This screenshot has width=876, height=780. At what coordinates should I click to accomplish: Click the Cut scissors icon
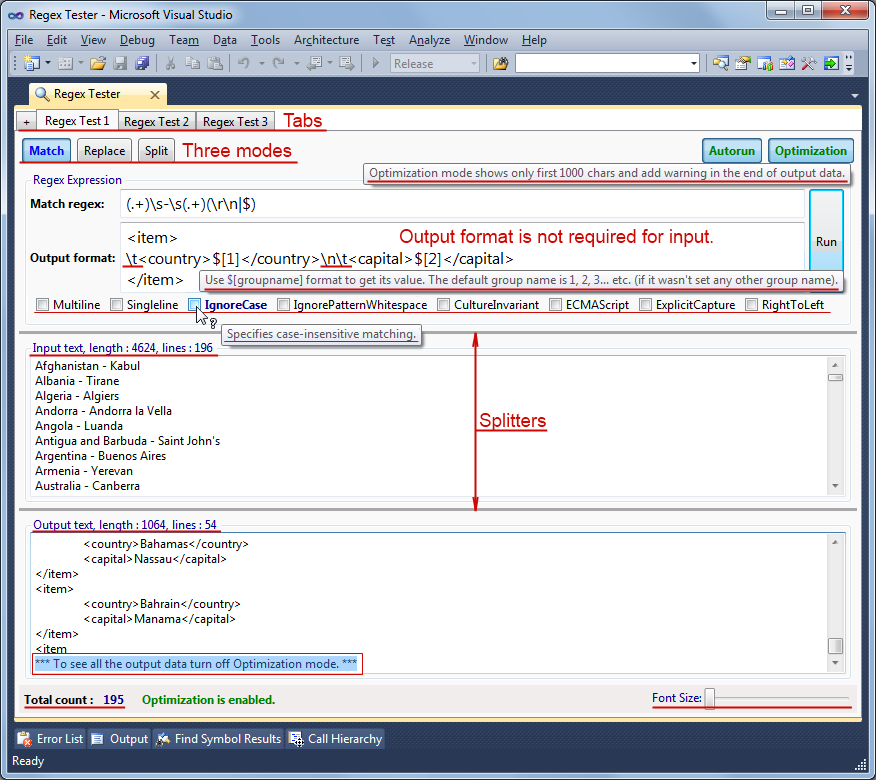(x=171, y=63)
